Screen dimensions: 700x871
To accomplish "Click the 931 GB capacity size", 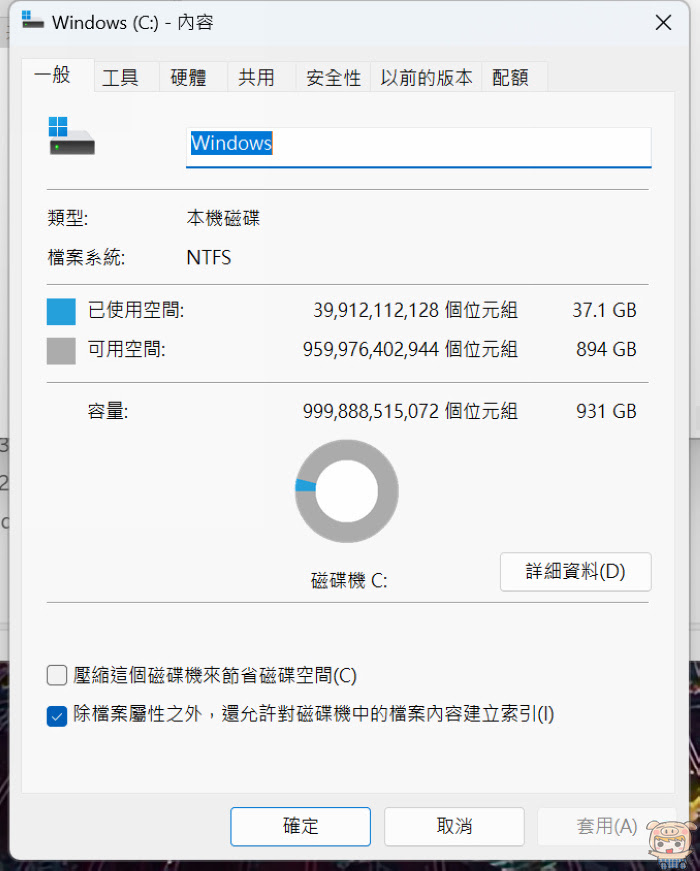I will pyautogui.click(x=606, y=412).
